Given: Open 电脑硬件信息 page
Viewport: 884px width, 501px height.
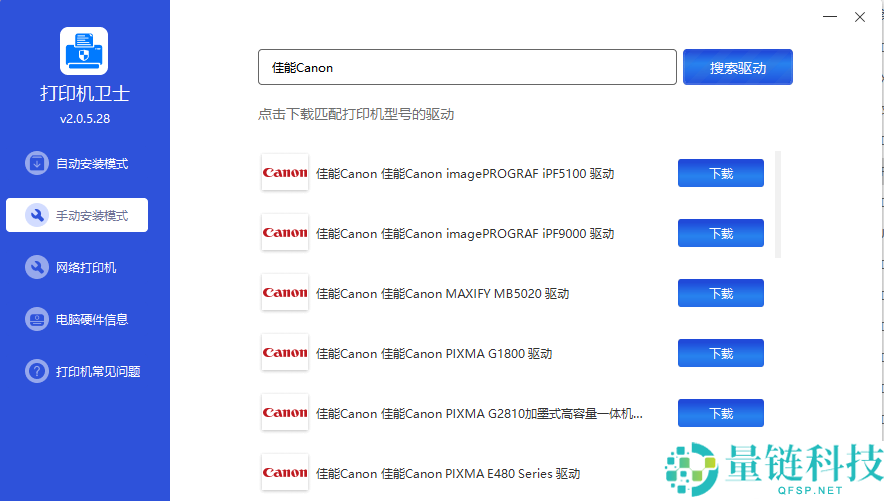Looking at the screenshot, I should (x=77, y=320).
